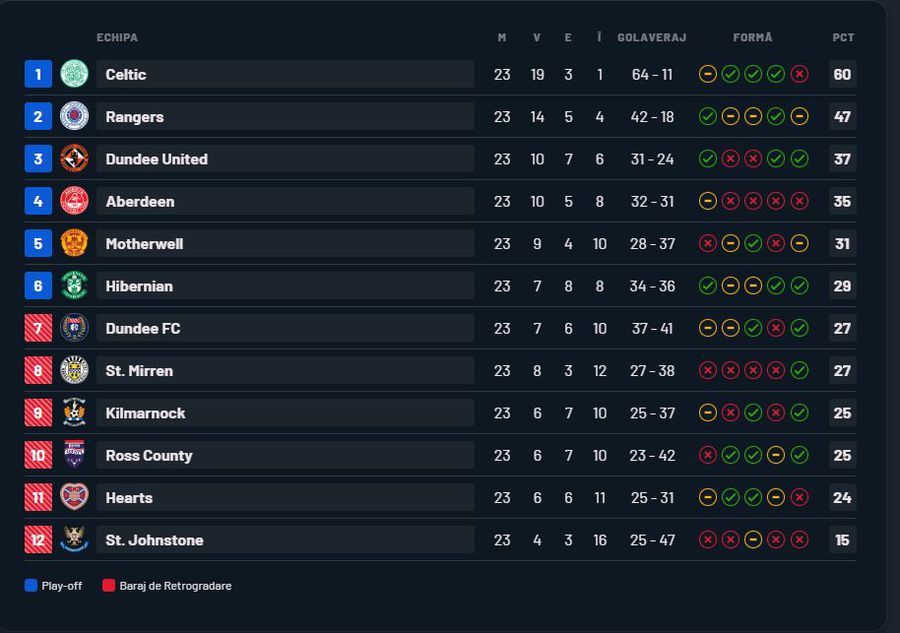The image size is (900, 633).
Task: Click the Celtic club crest icon
Action: [74, 74]
